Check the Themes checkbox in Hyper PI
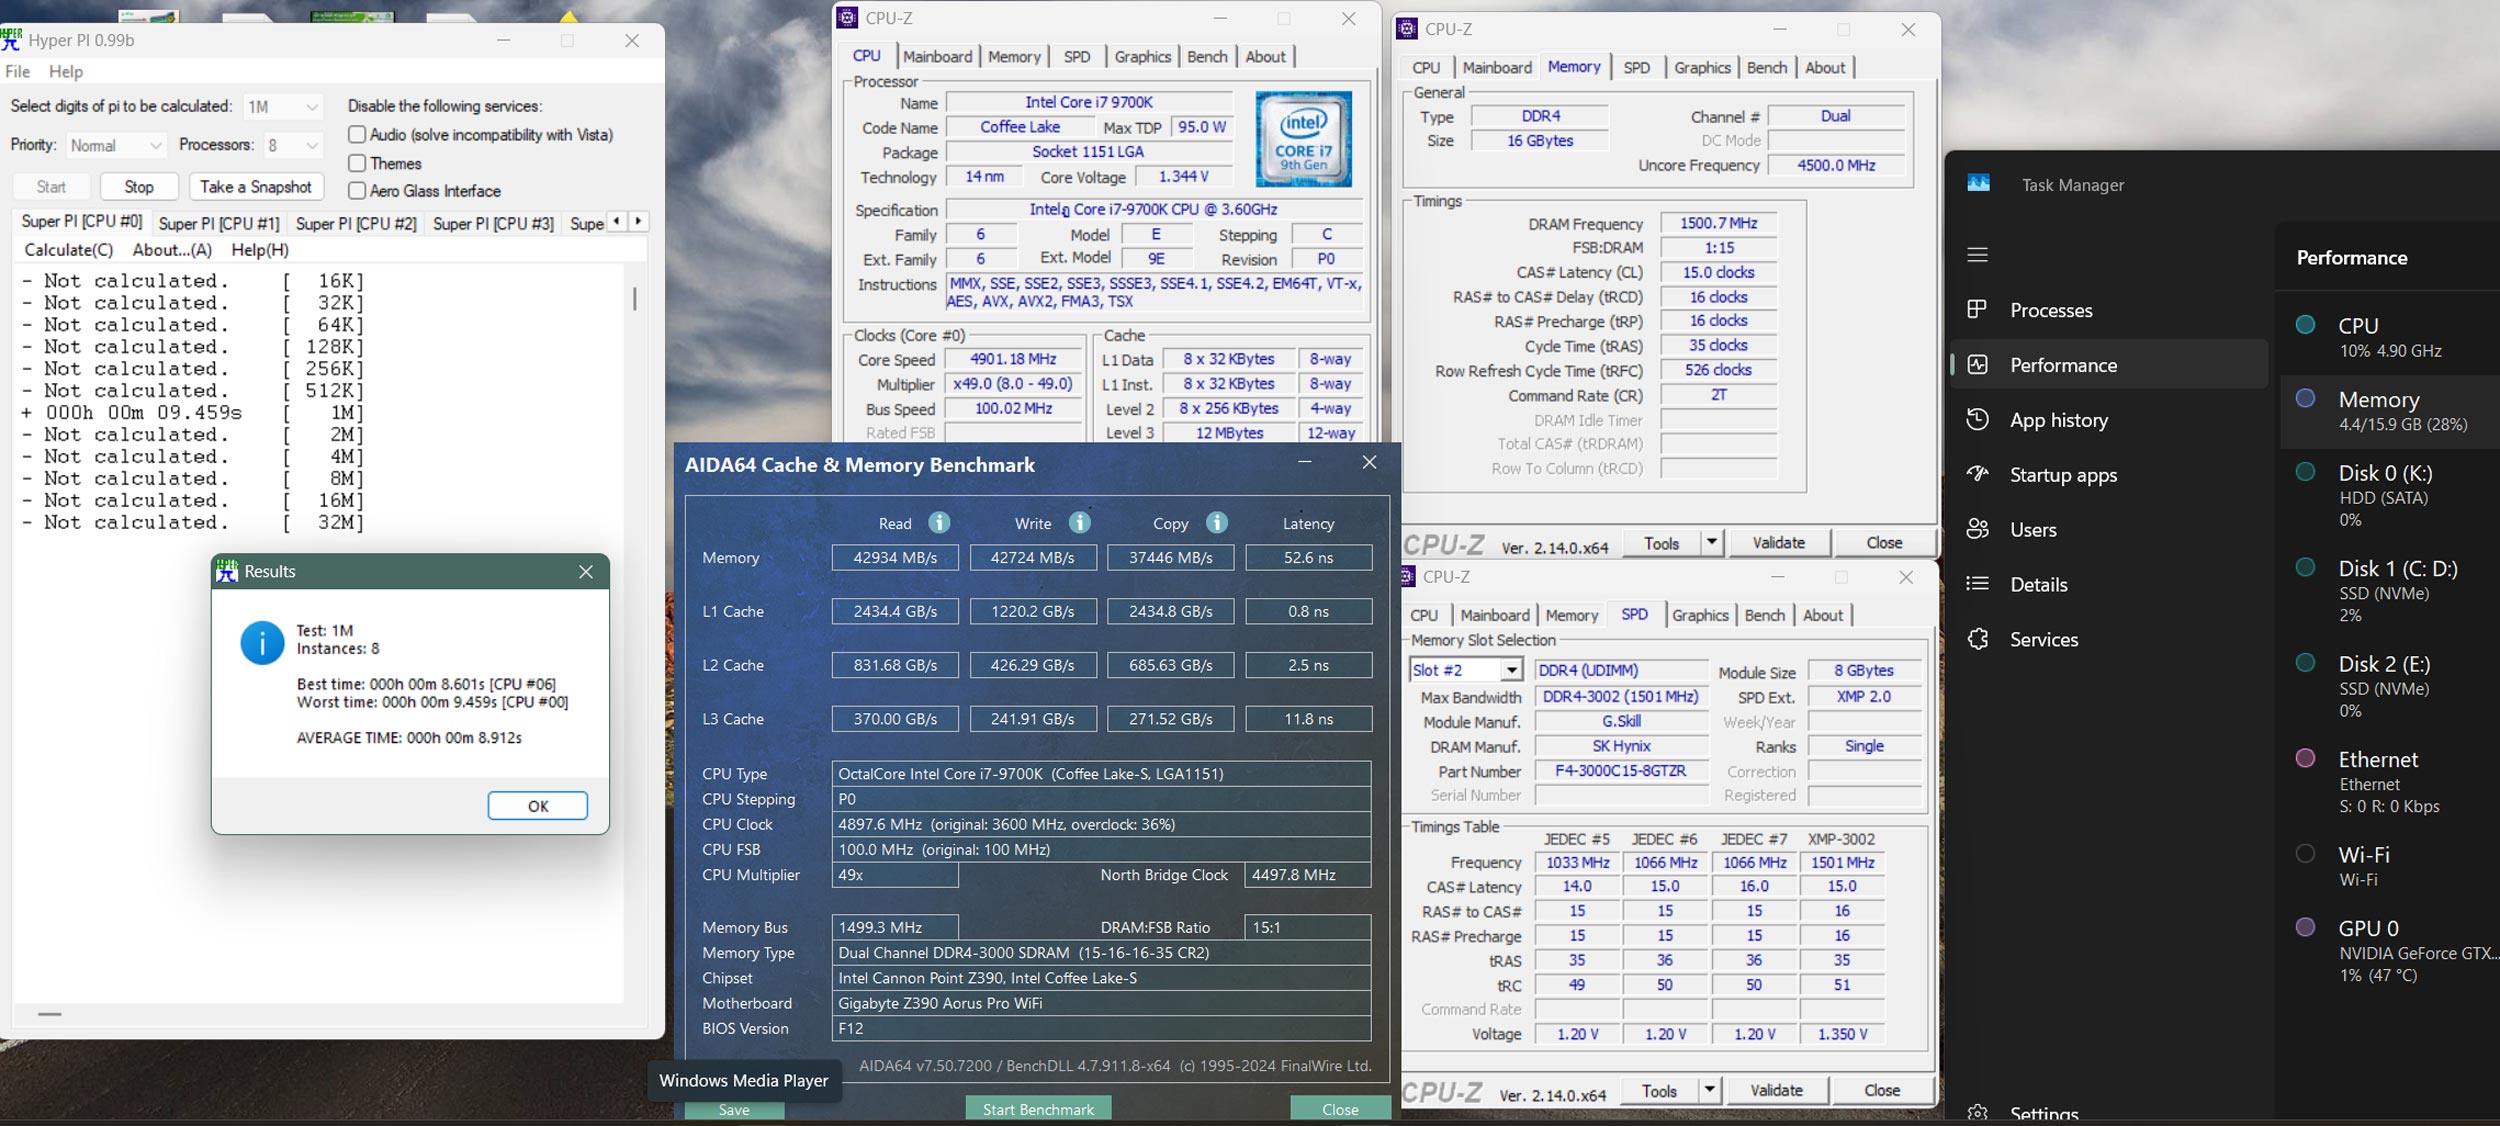This screenshot has width=2500, height=1126. [x=357, y=163]
